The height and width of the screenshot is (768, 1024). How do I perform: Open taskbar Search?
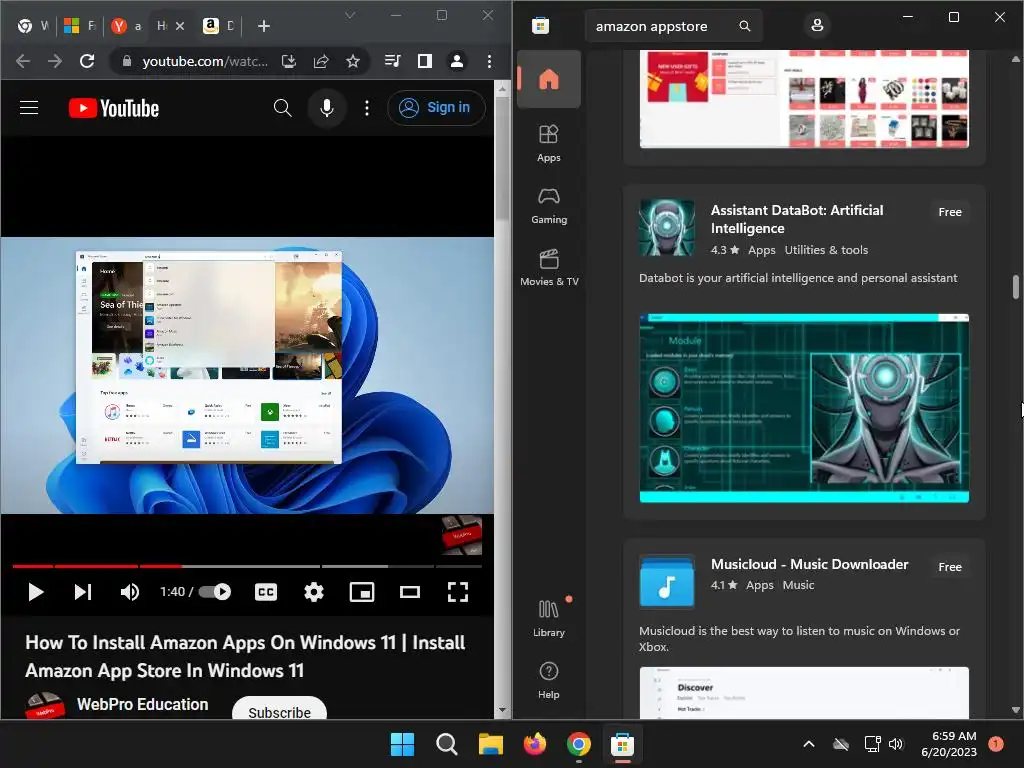pyautogui.click(x=447, y=744)
